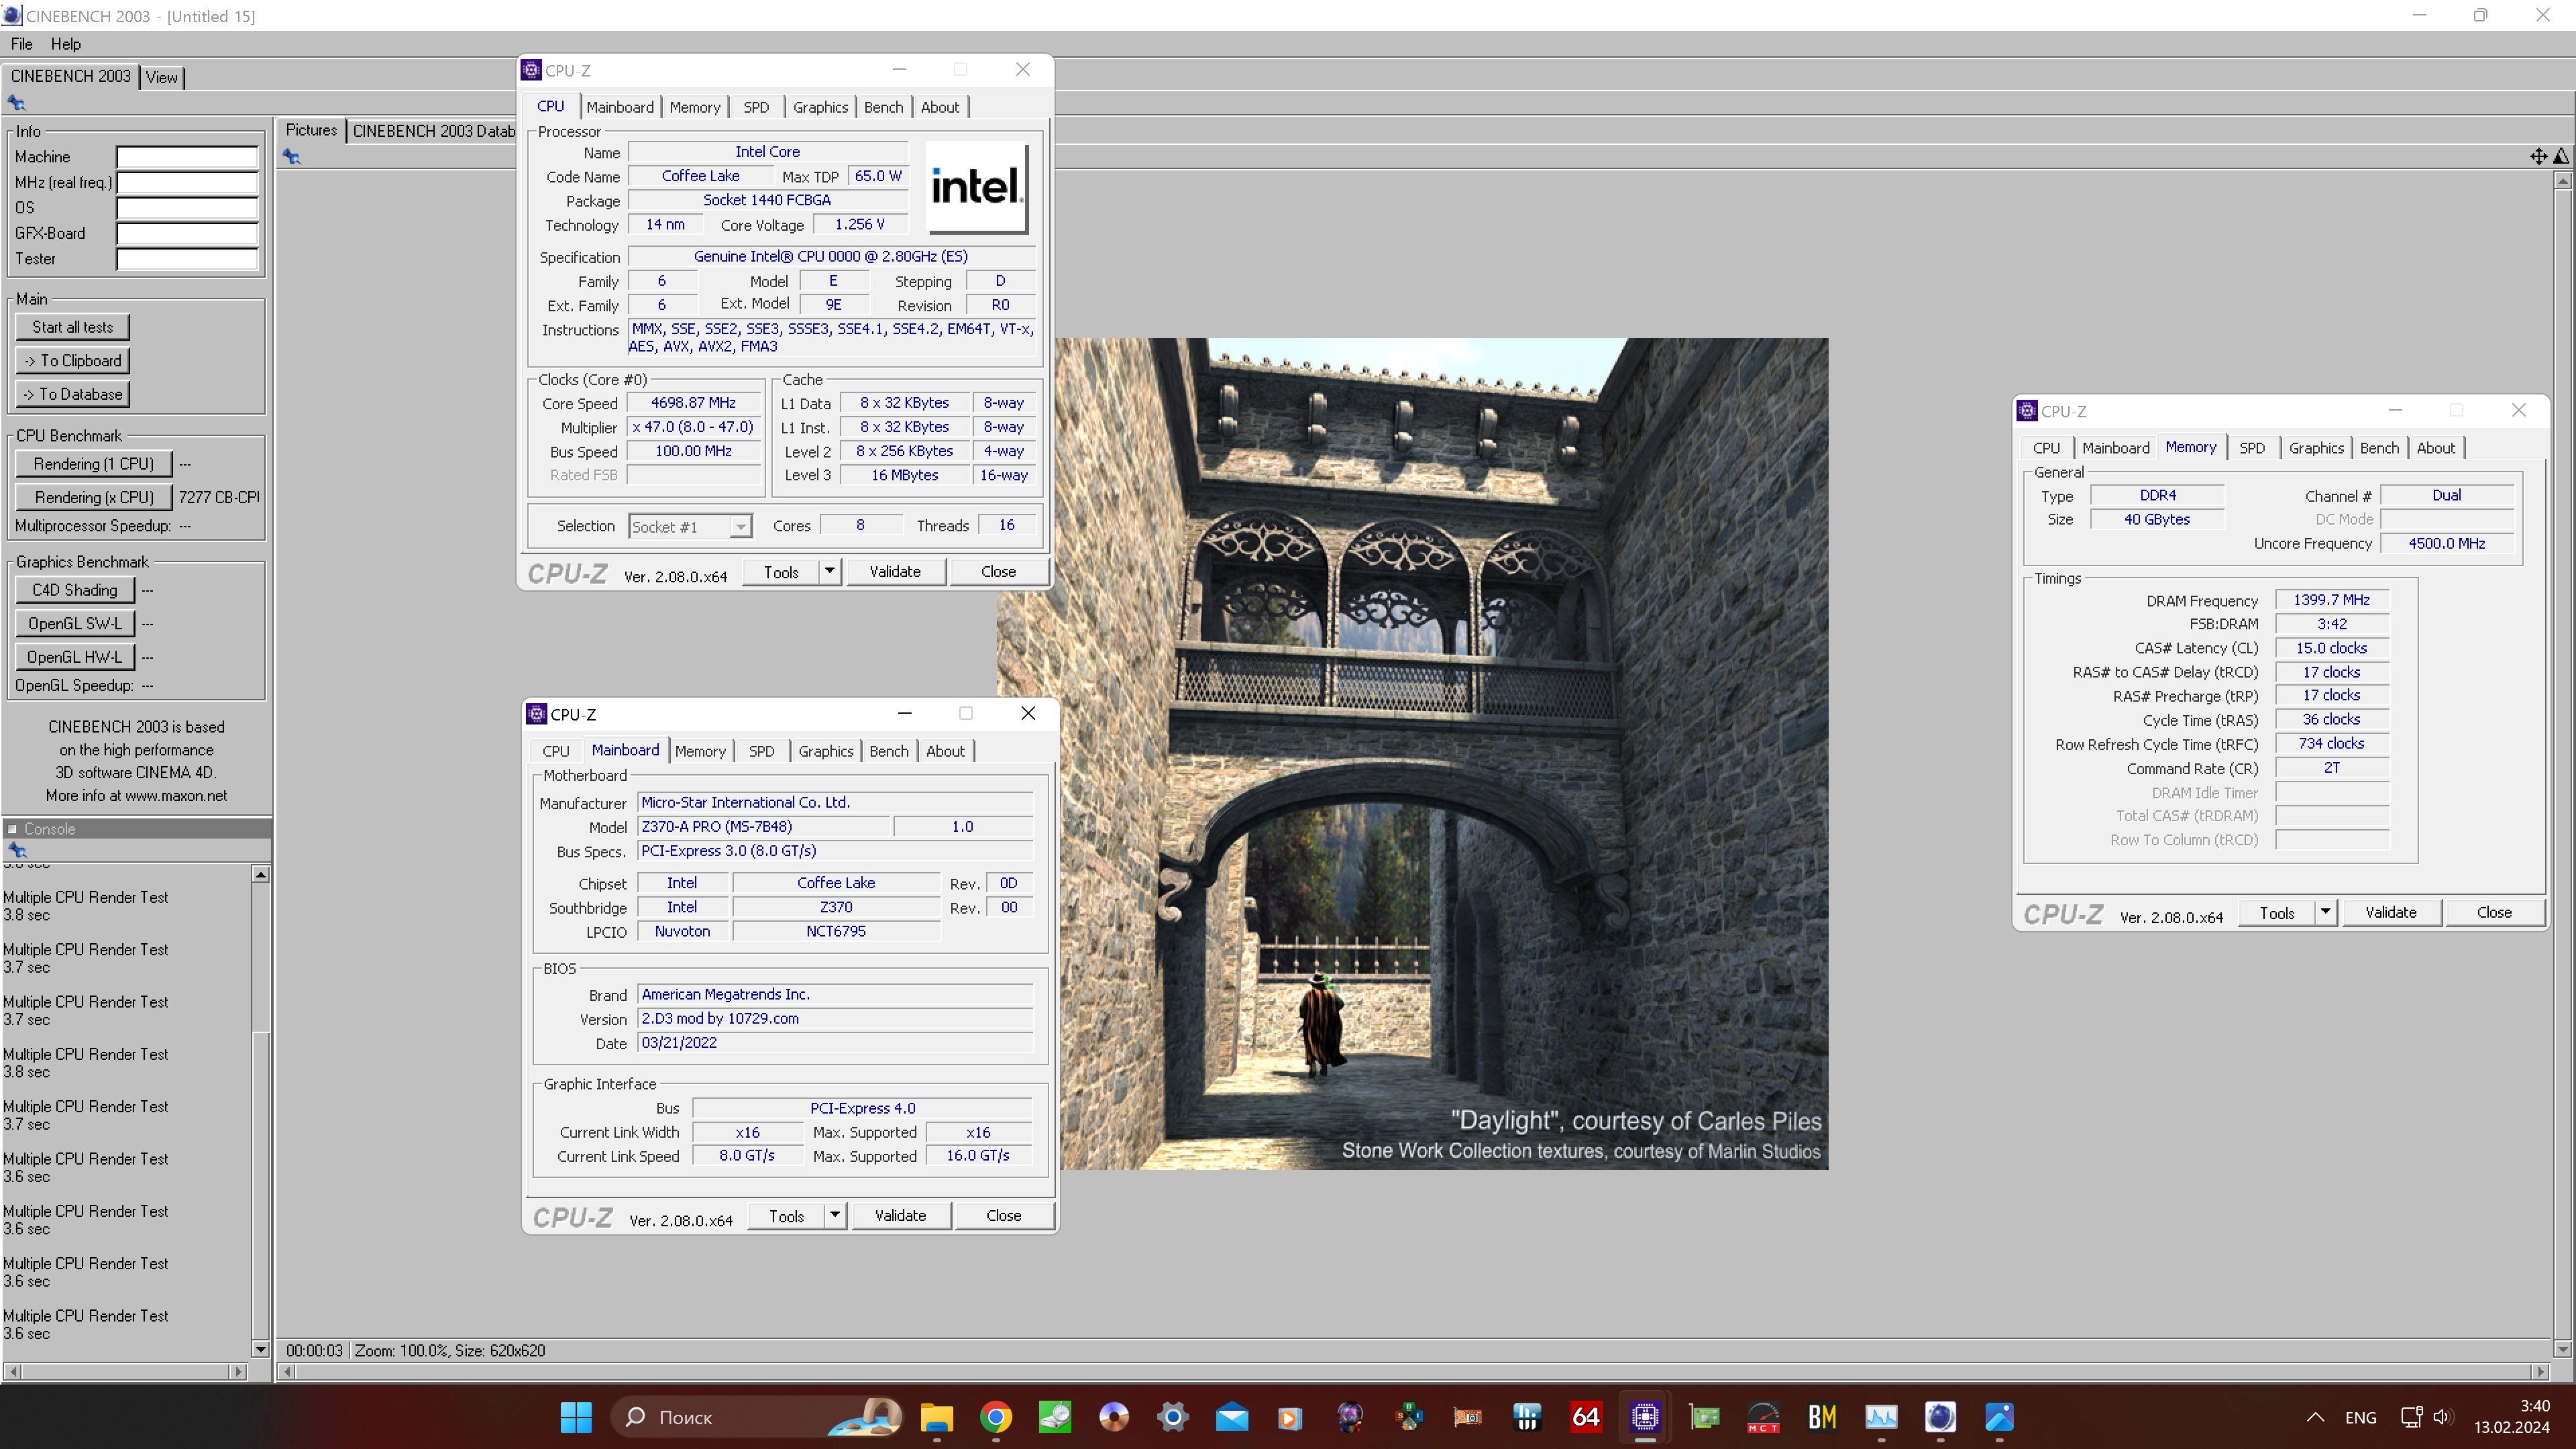2576x1449 pixels.
Task: Select the Pictures tab
Action: [311, 130]
